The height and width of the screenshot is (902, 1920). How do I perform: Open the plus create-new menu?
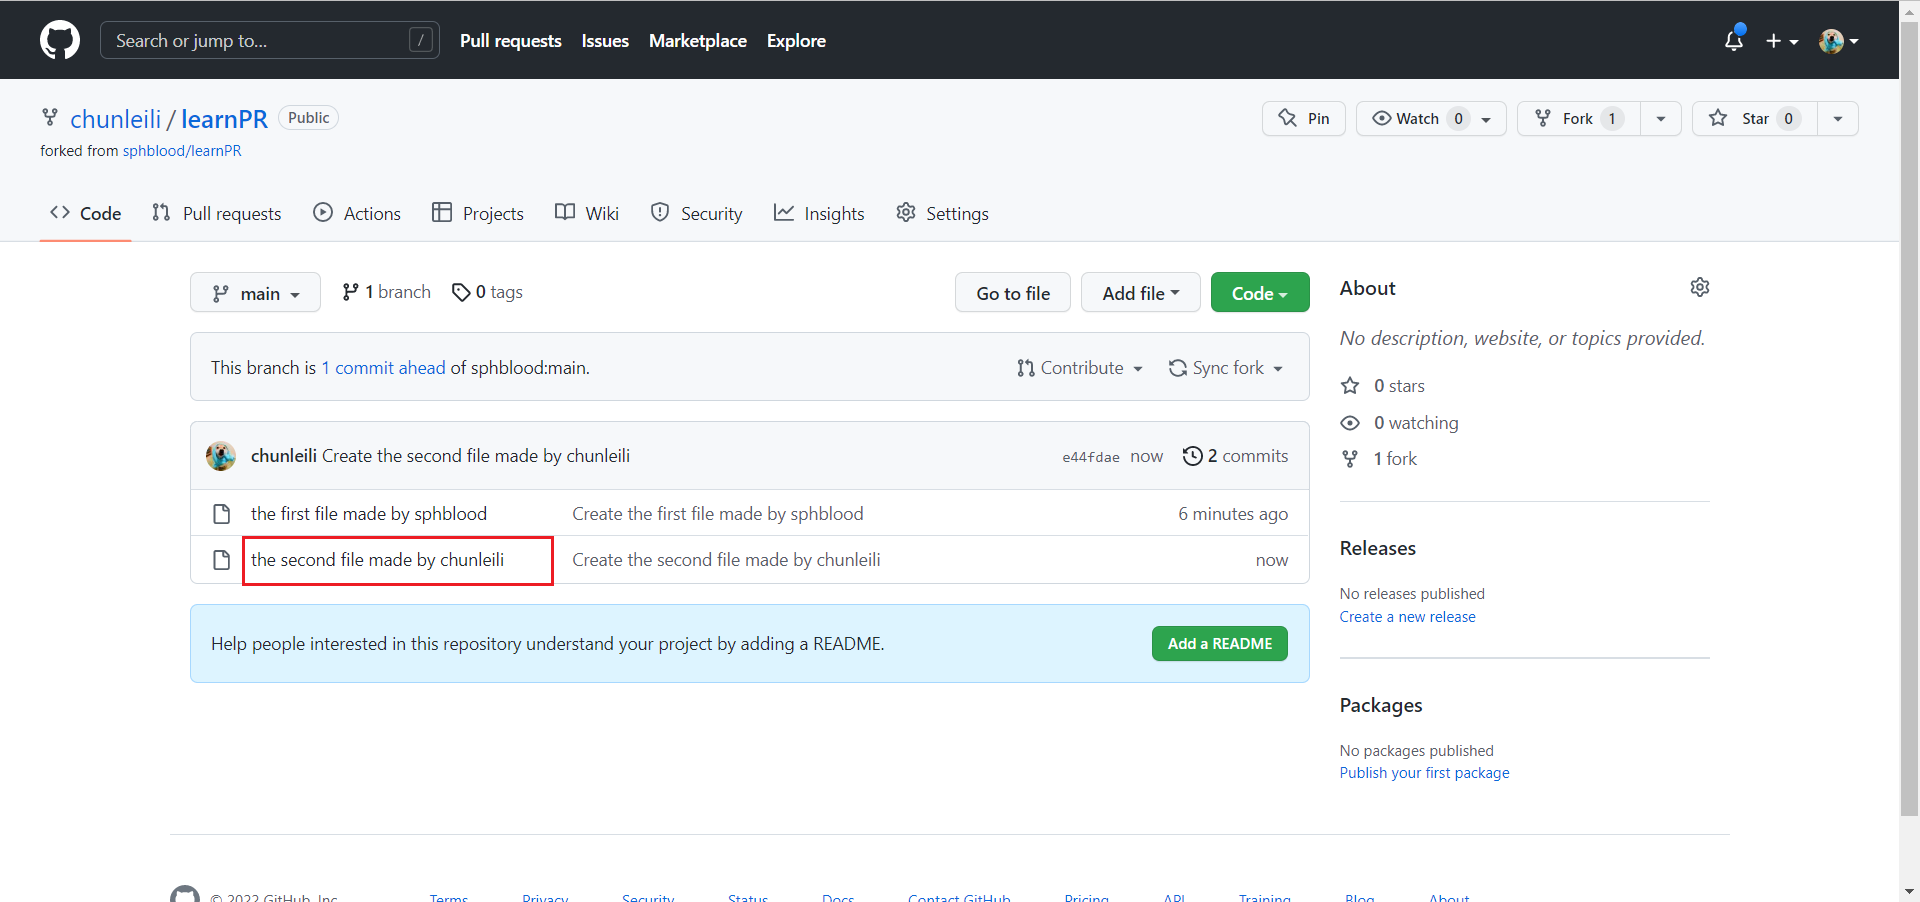(x=1782, y=41)
